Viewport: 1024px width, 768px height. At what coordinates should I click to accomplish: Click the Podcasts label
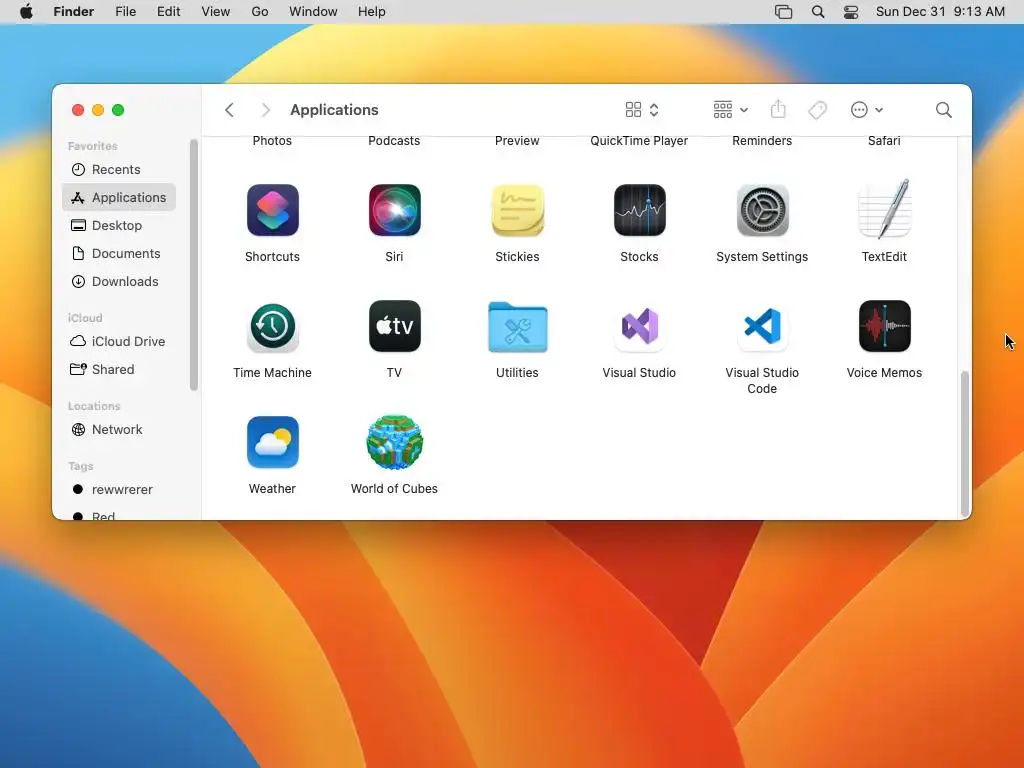coord(394,141)
